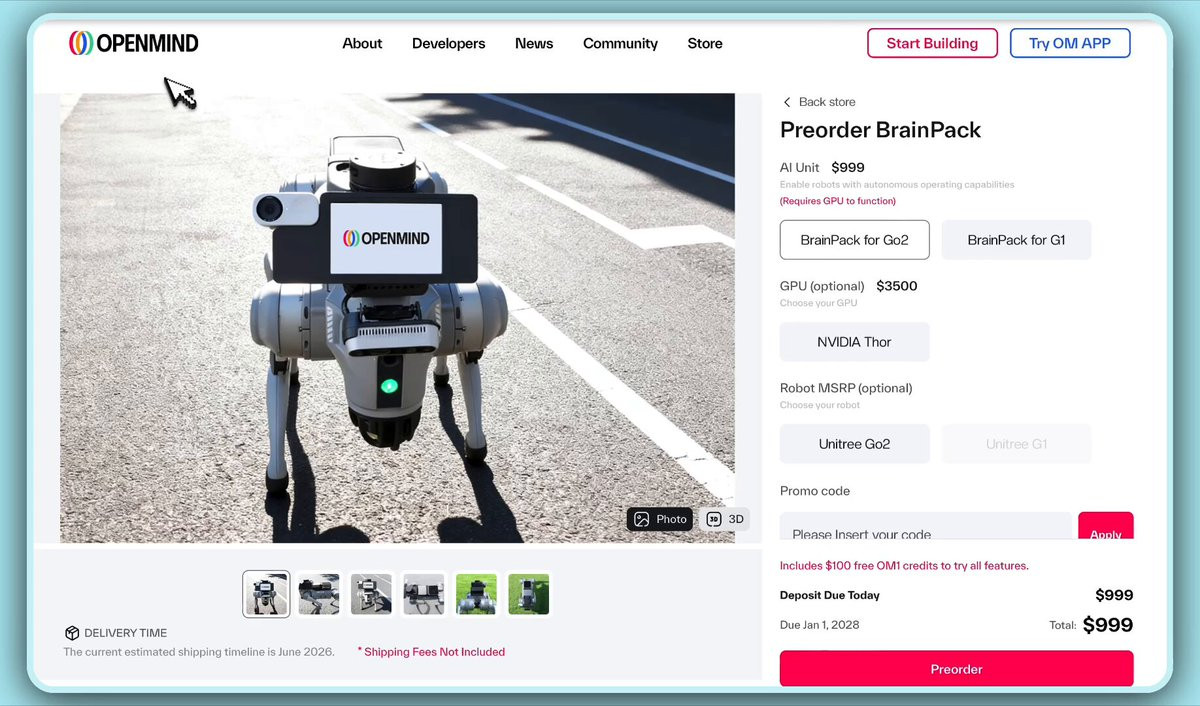
Task: Click the Back store arrow icon
Action: click(787, 102)
